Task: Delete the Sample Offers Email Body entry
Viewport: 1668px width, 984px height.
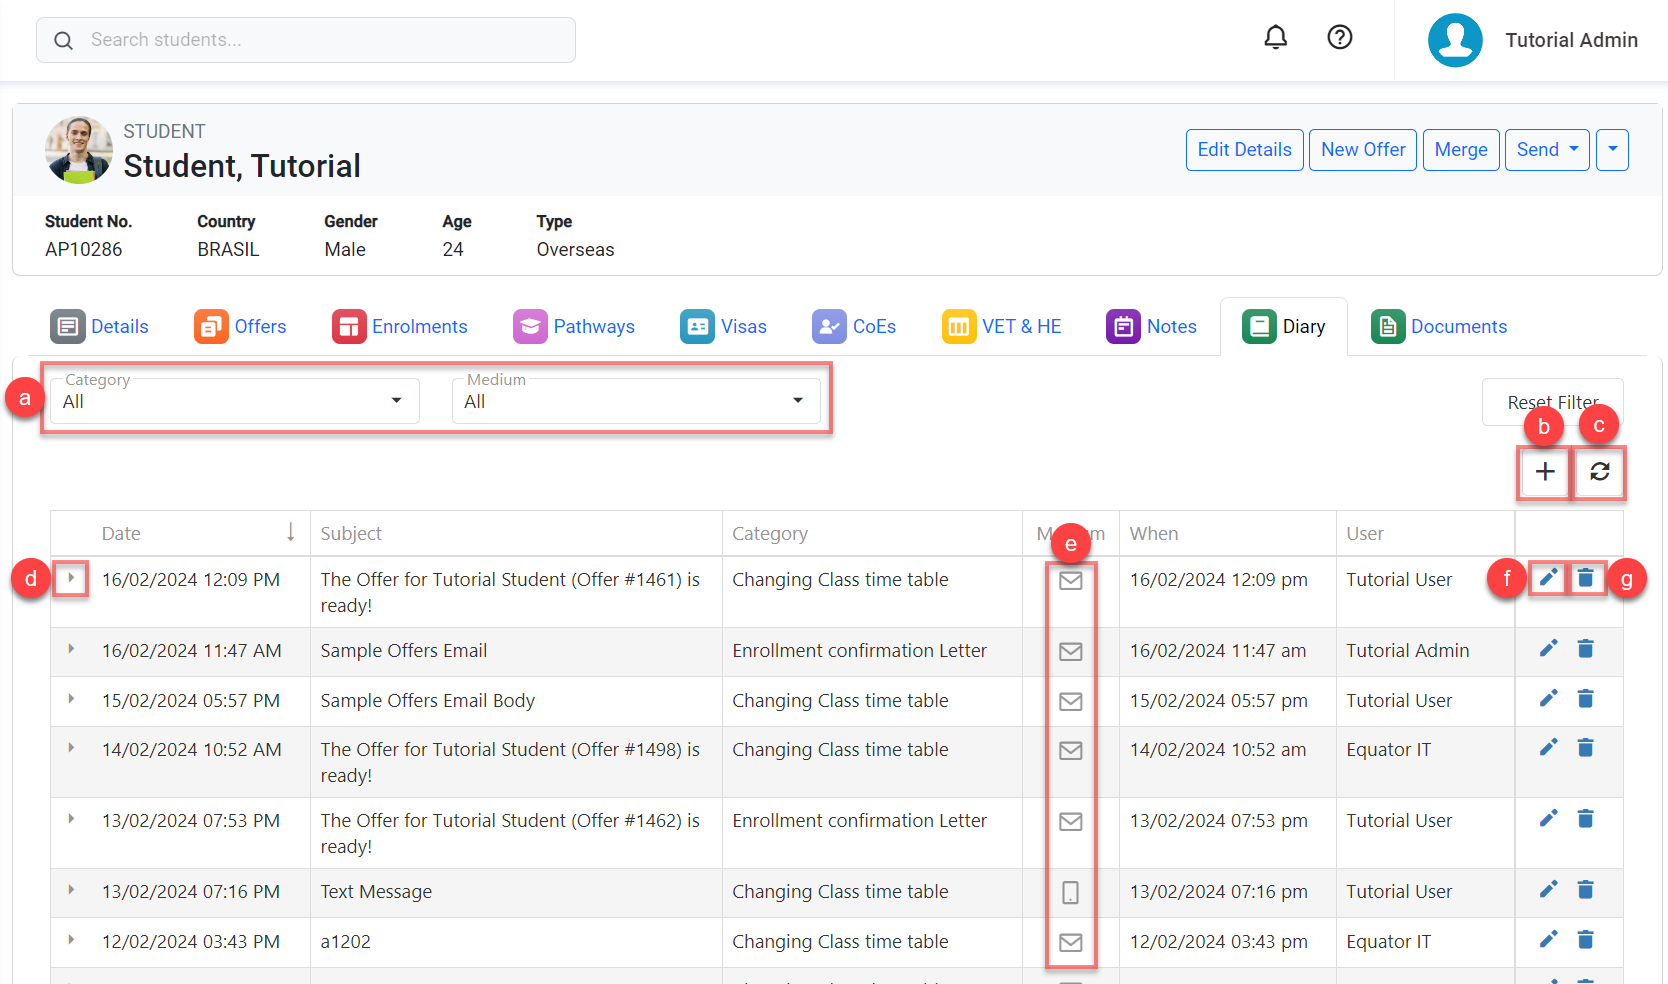Action: pos(1585,699)
